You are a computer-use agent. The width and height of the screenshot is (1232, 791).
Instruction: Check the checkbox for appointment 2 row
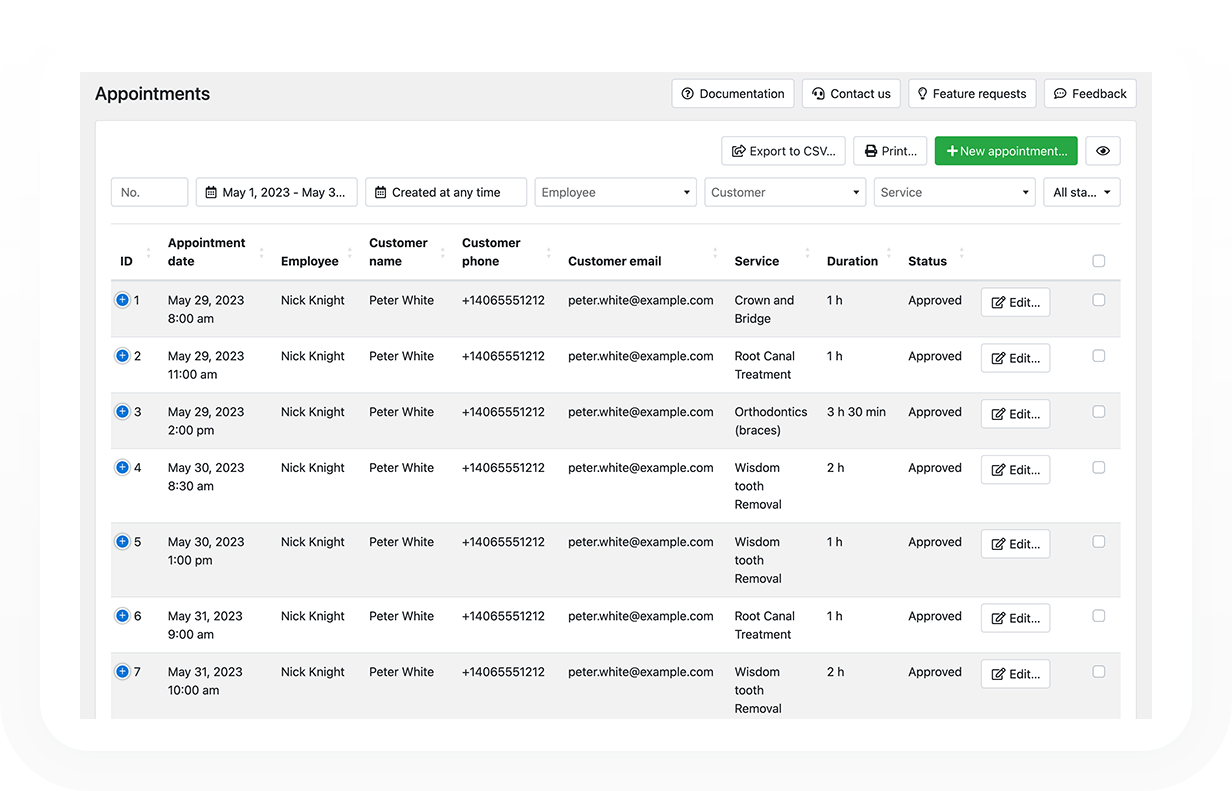click(x=1099, y=356)
